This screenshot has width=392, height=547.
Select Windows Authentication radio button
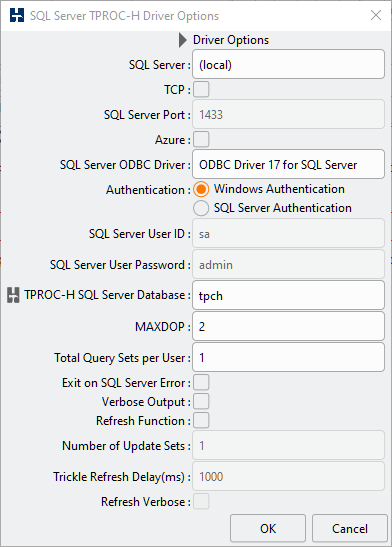tap(201, 189)
